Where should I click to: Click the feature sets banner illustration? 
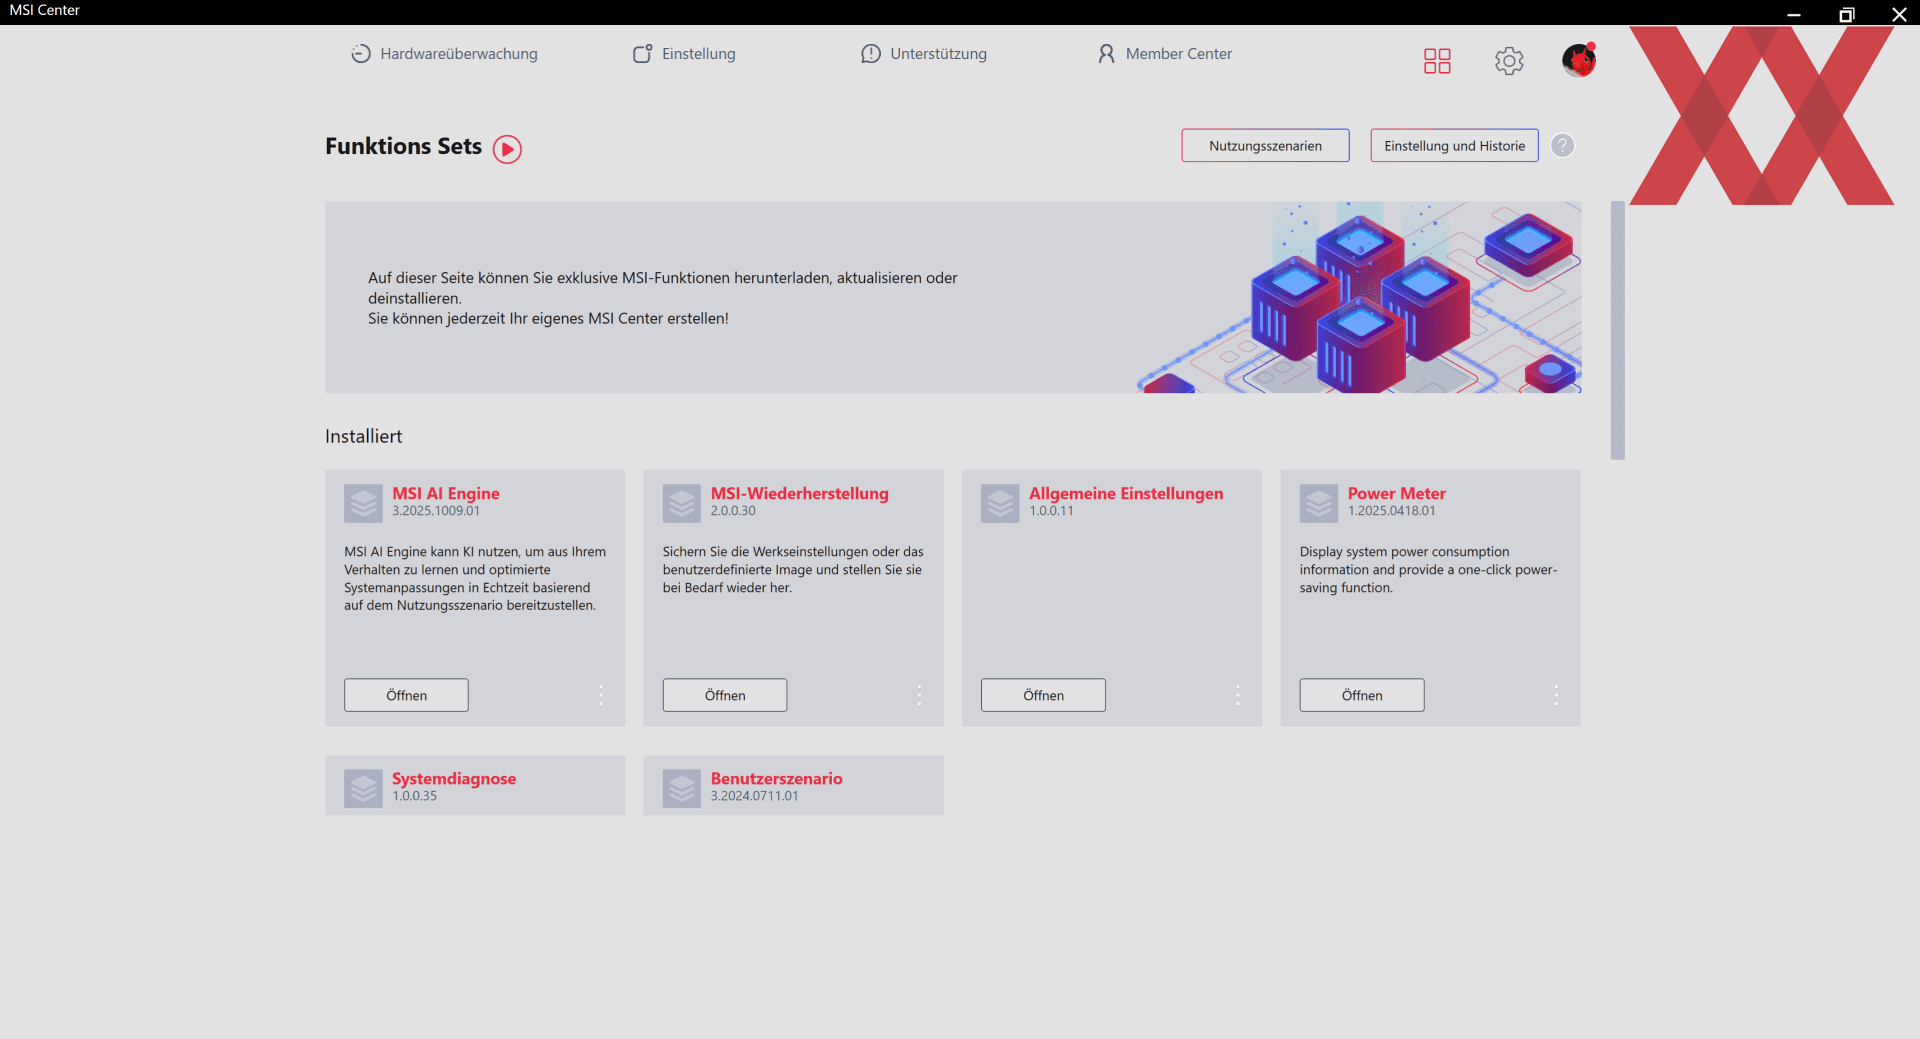[1360, 297]
